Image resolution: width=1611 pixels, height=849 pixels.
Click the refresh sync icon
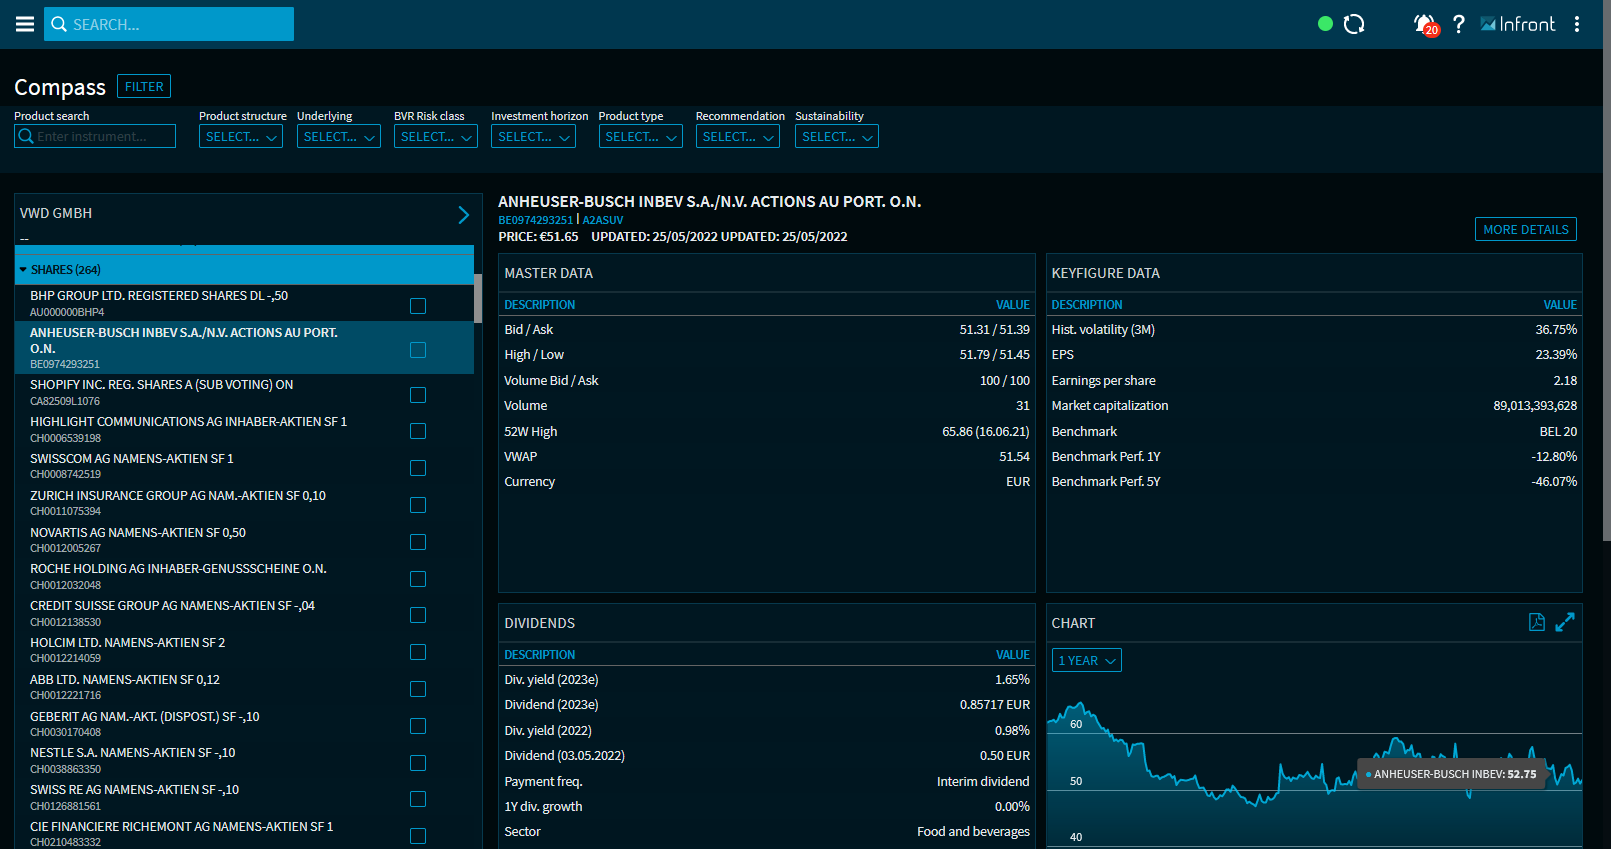[x=1354, y=24]
